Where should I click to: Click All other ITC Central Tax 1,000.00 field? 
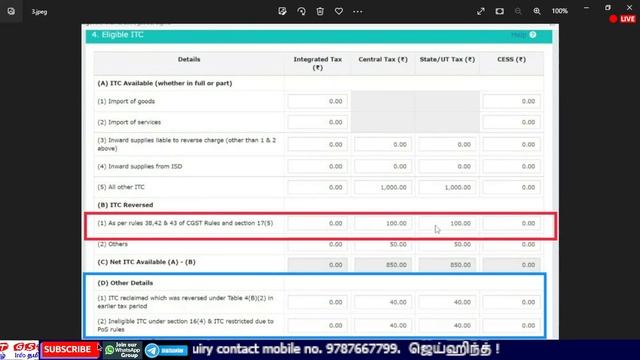click(383, 187)
